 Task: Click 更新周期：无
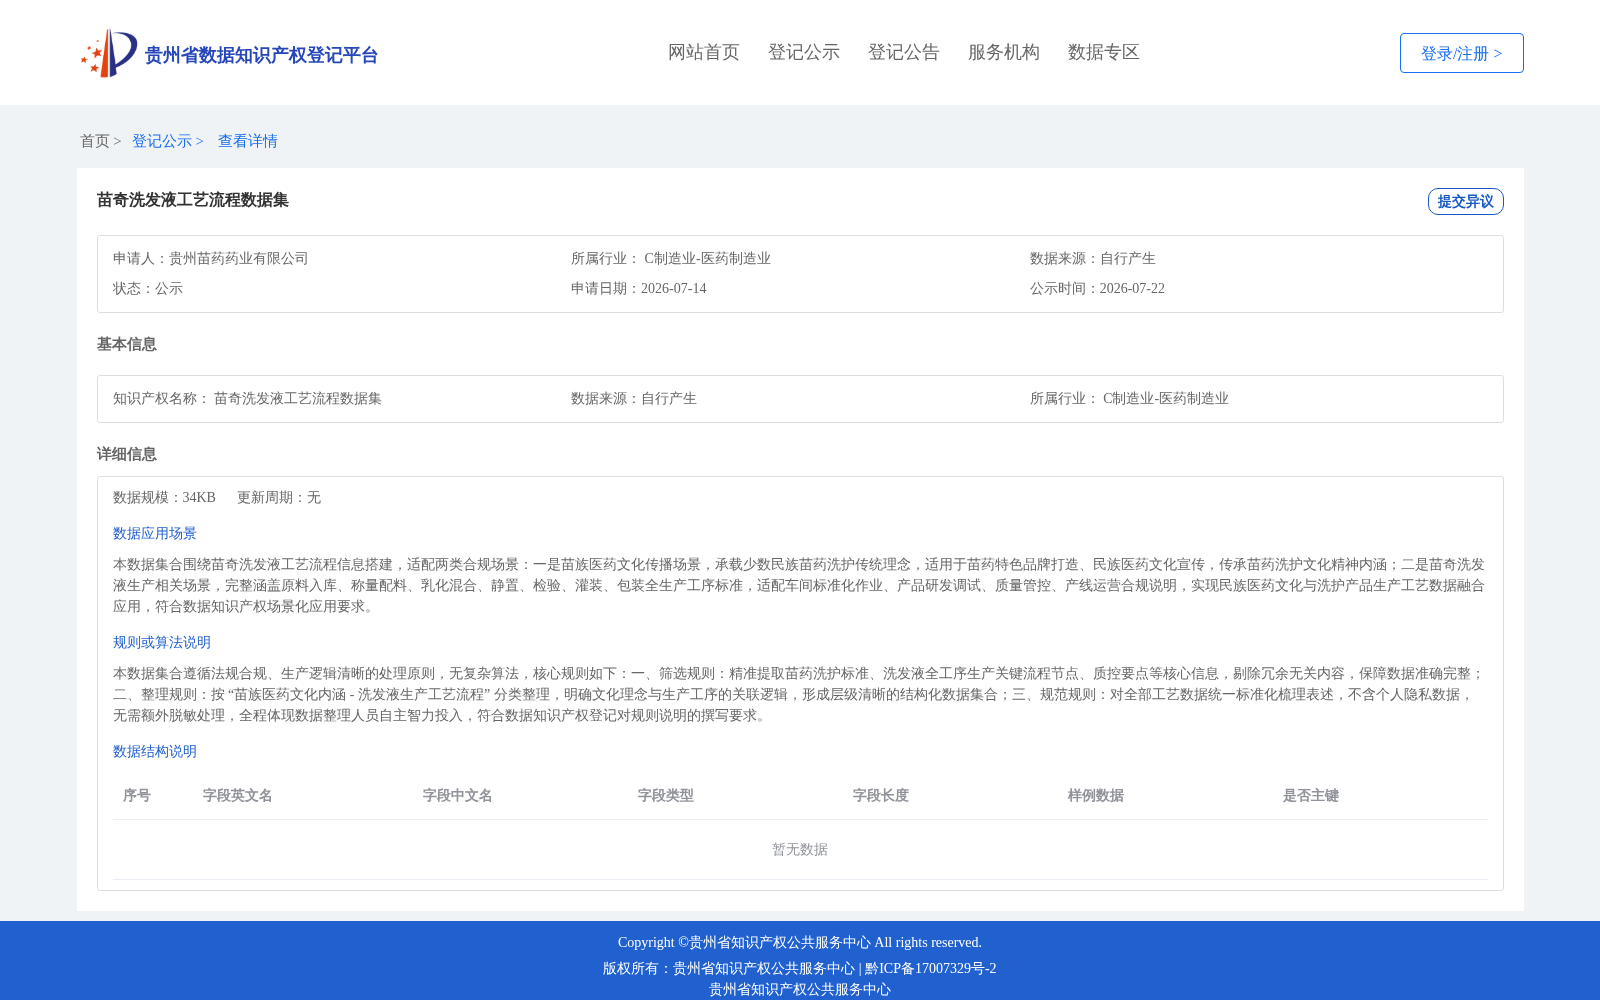(279, 497)
